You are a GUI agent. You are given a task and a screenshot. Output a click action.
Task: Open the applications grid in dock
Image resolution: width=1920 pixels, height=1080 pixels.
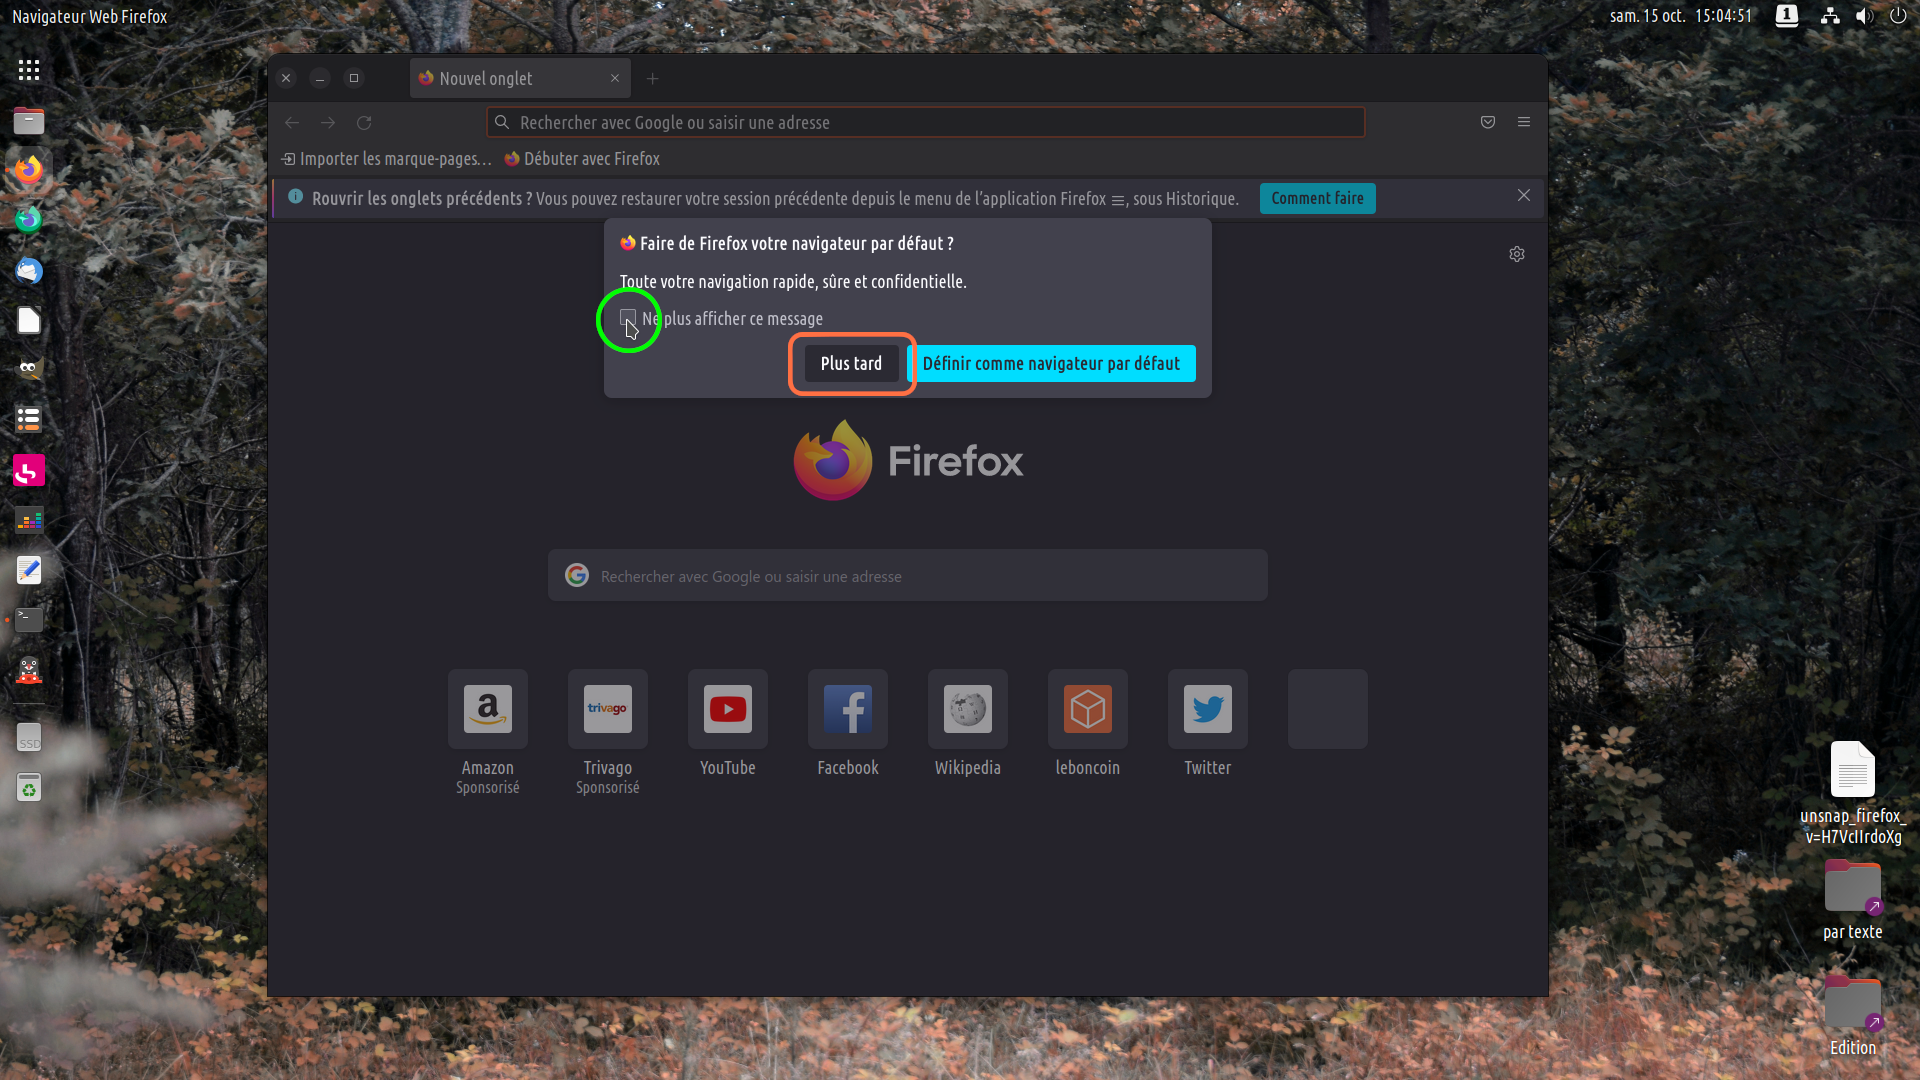29,69
